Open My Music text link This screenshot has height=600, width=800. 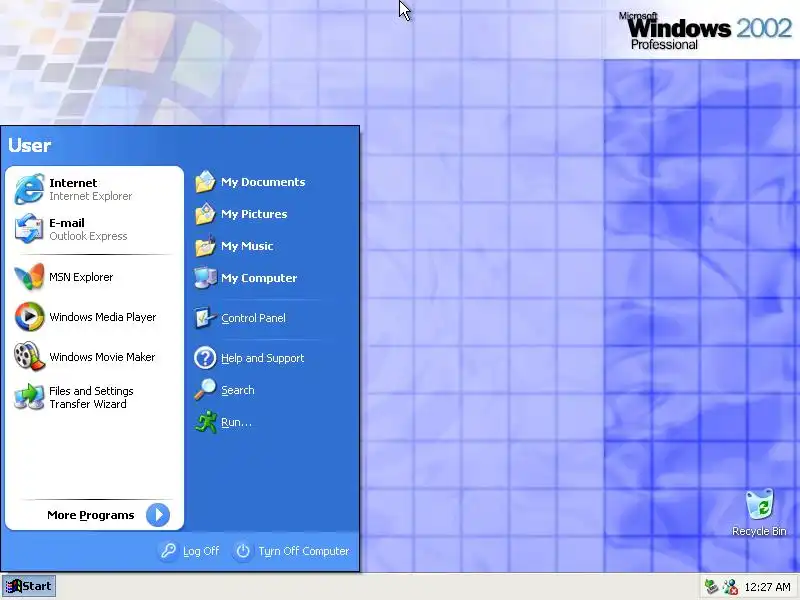[x=247, y=246]
